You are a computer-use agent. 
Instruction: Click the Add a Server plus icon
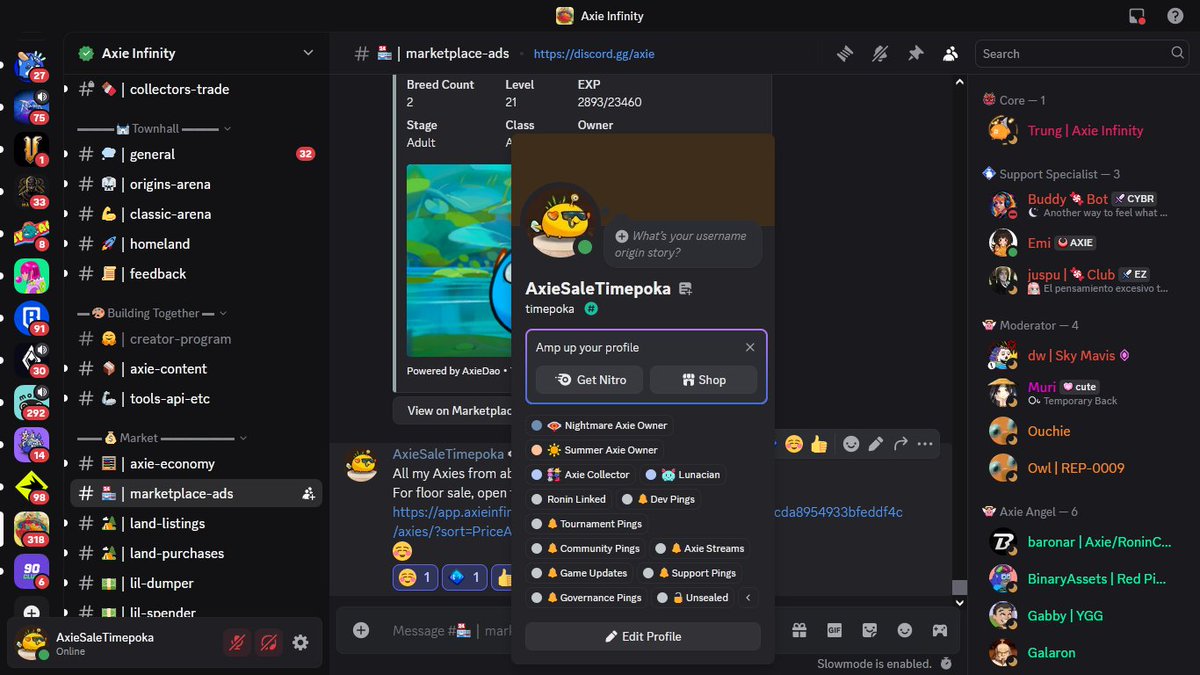coord(32,612)
